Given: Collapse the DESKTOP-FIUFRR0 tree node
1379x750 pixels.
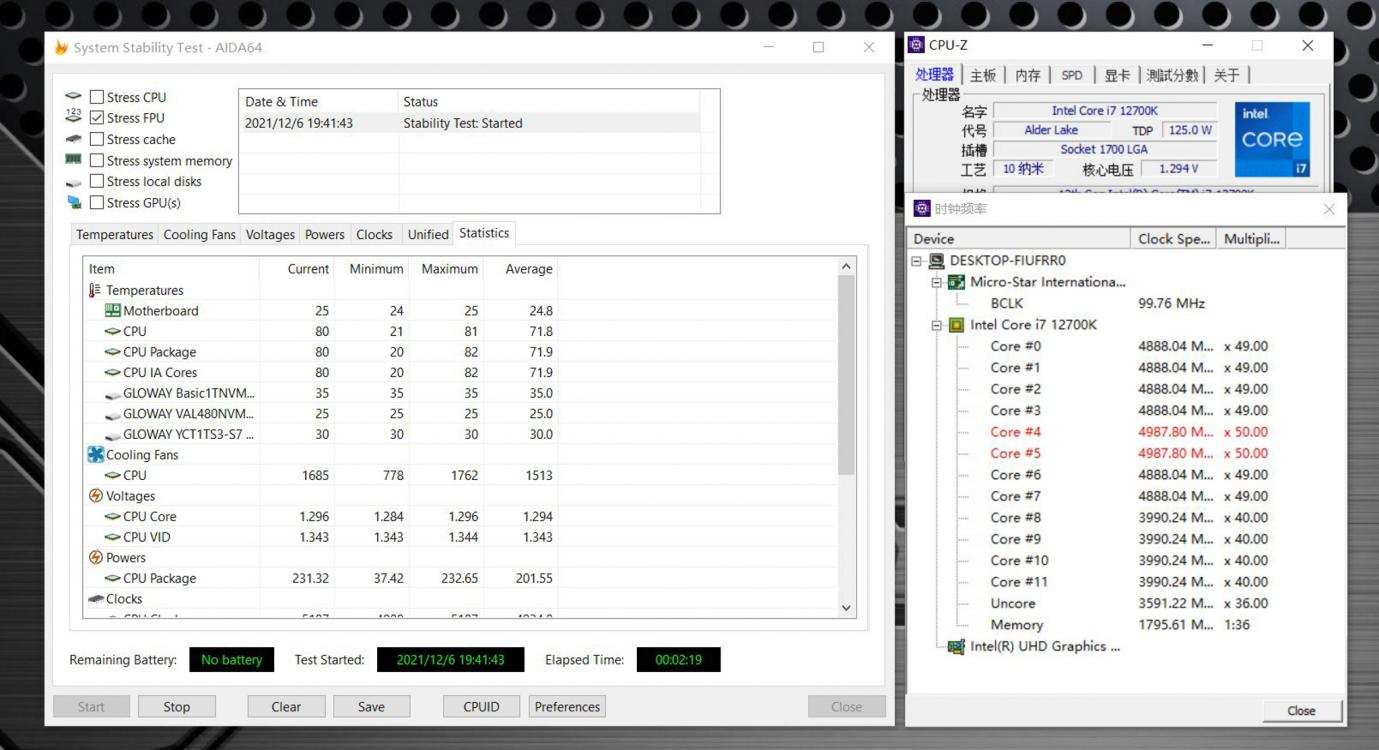Looking at the screenshot, I should pos(917,261).
